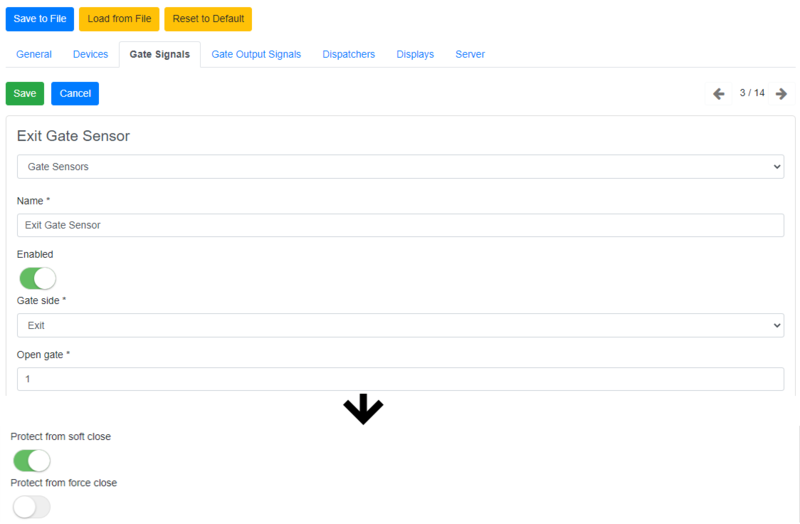Screen dimensions: 800x524
Task: Go to the Displays tab
Action: 415,54
